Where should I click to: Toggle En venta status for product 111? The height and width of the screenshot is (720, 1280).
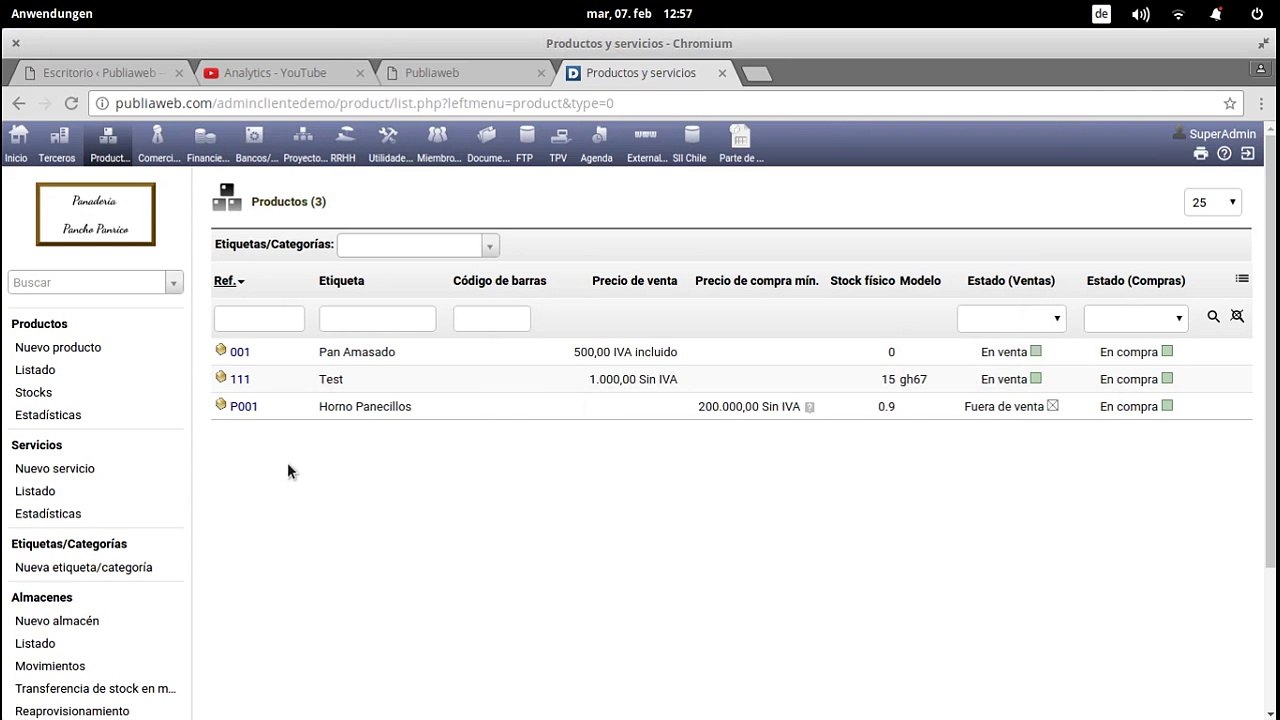pyautogui.click(x=1036, y=379)
